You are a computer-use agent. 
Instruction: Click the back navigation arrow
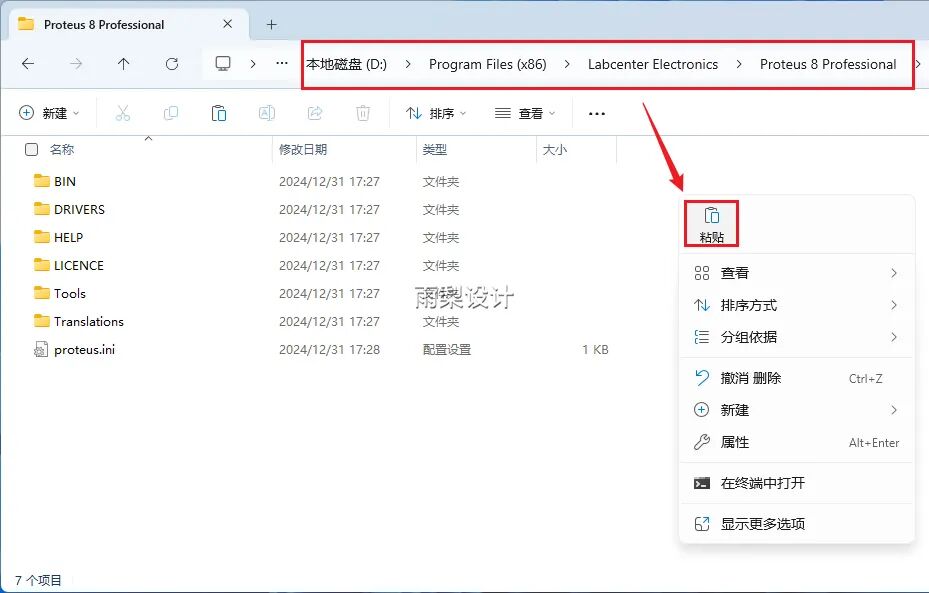coord(29,64)
